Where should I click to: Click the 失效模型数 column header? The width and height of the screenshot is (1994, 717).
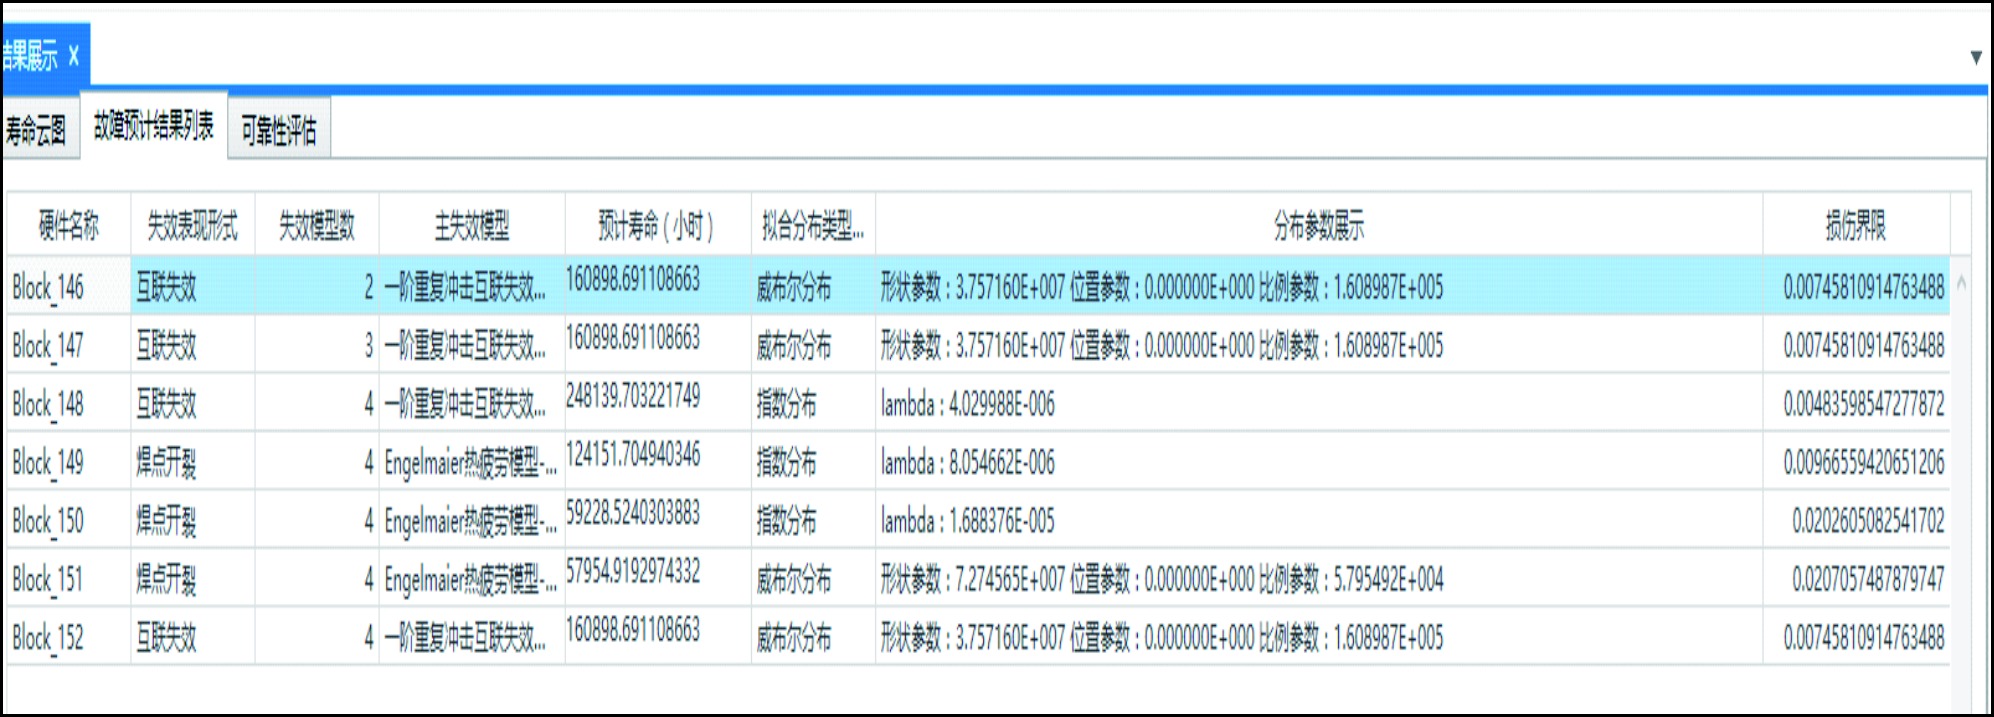click(316, 226)
